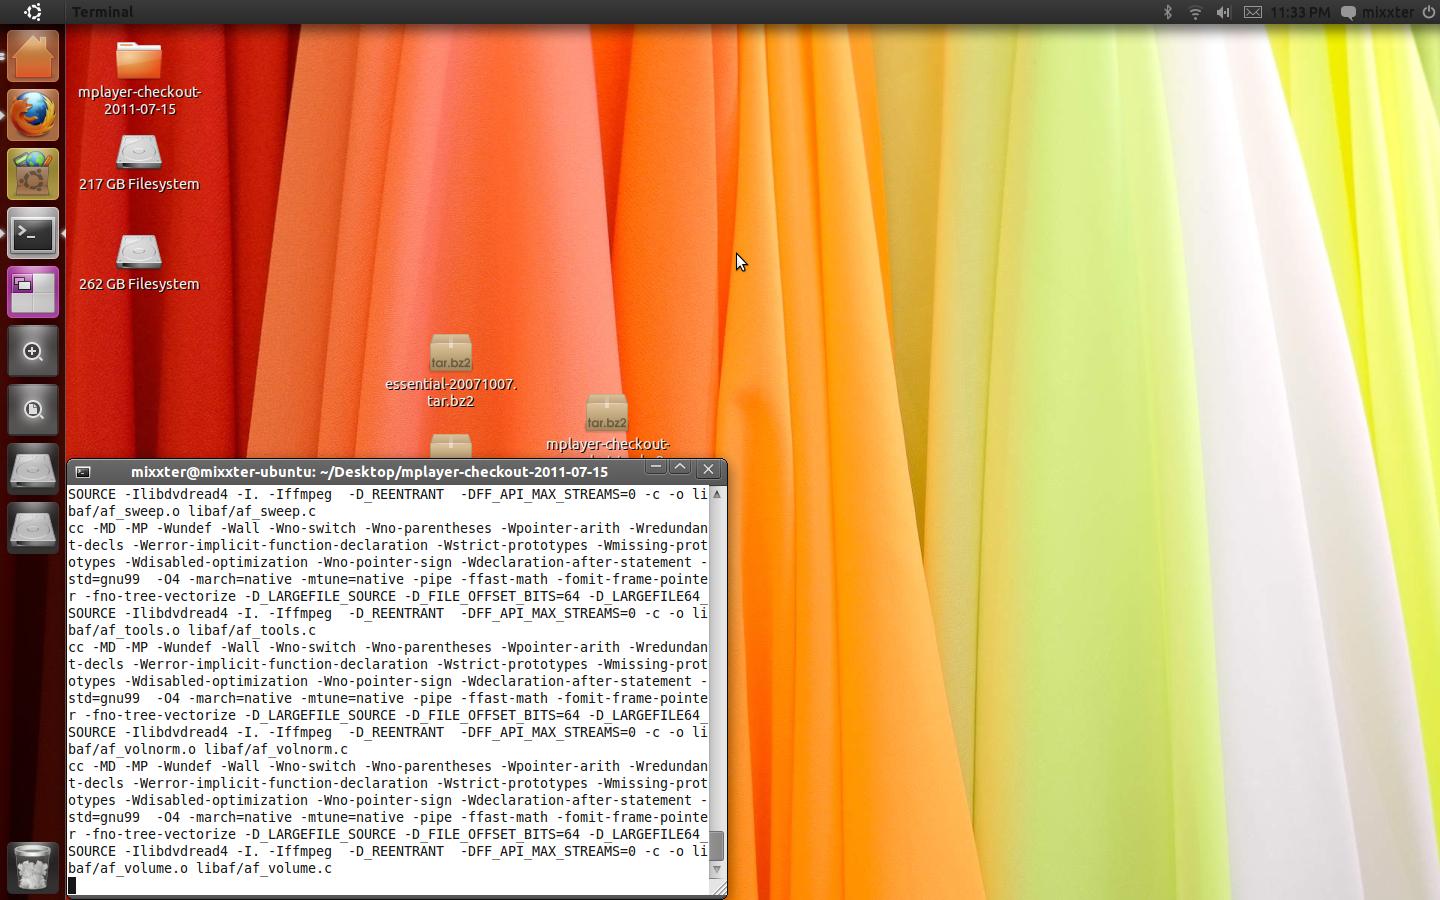Screen dimensions: 1440x900
Task: Open the sound volume indicator
Action: pyautogui.click(x=1223, y=12)
